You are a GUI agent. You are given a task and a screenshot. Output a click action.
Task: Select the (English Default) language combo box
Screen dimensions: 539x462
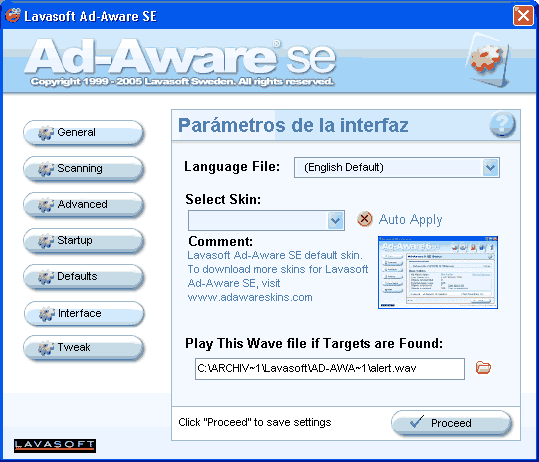click(x=397, y=168)
